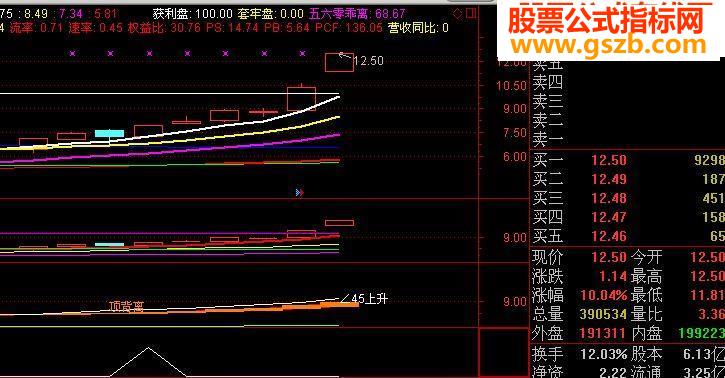
Task: Click the PCF: 136.05 value
Action: click(x=349, y=28)
